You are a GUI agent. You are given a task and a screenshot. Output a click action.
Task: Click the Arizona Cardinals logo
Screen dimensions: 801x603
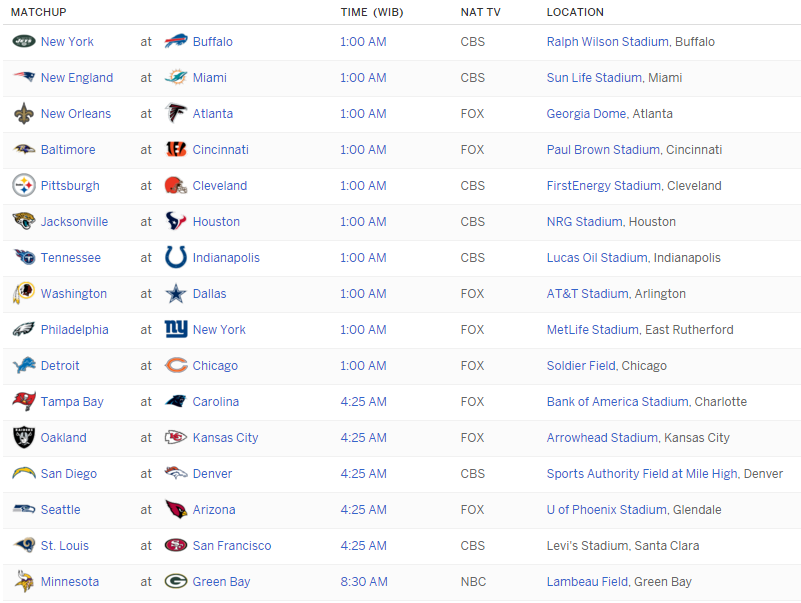(x=176, y=510)
